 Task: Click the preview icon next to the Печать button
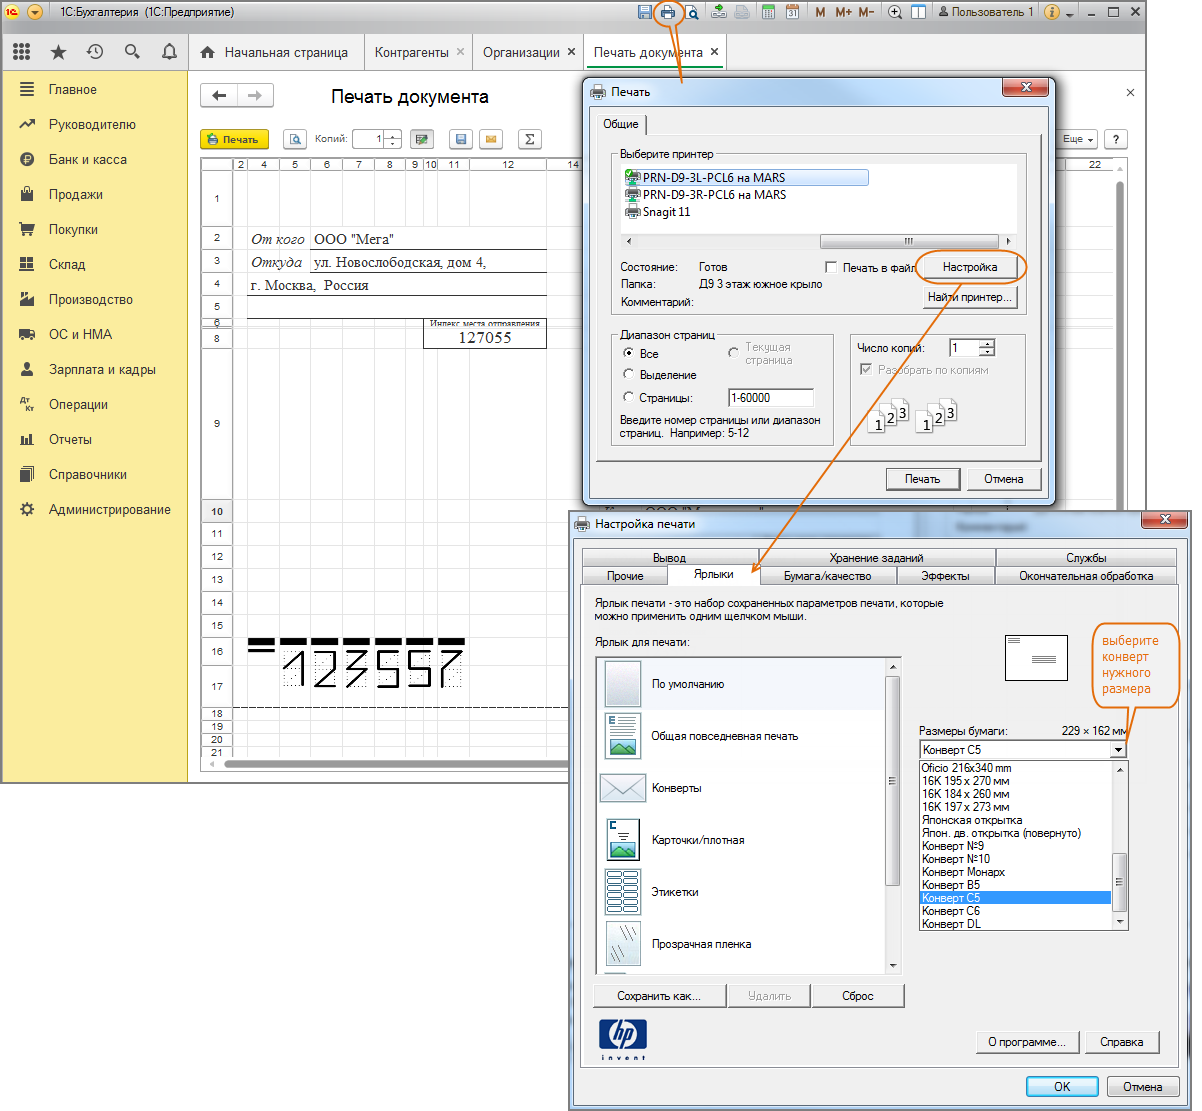[295, 139]
